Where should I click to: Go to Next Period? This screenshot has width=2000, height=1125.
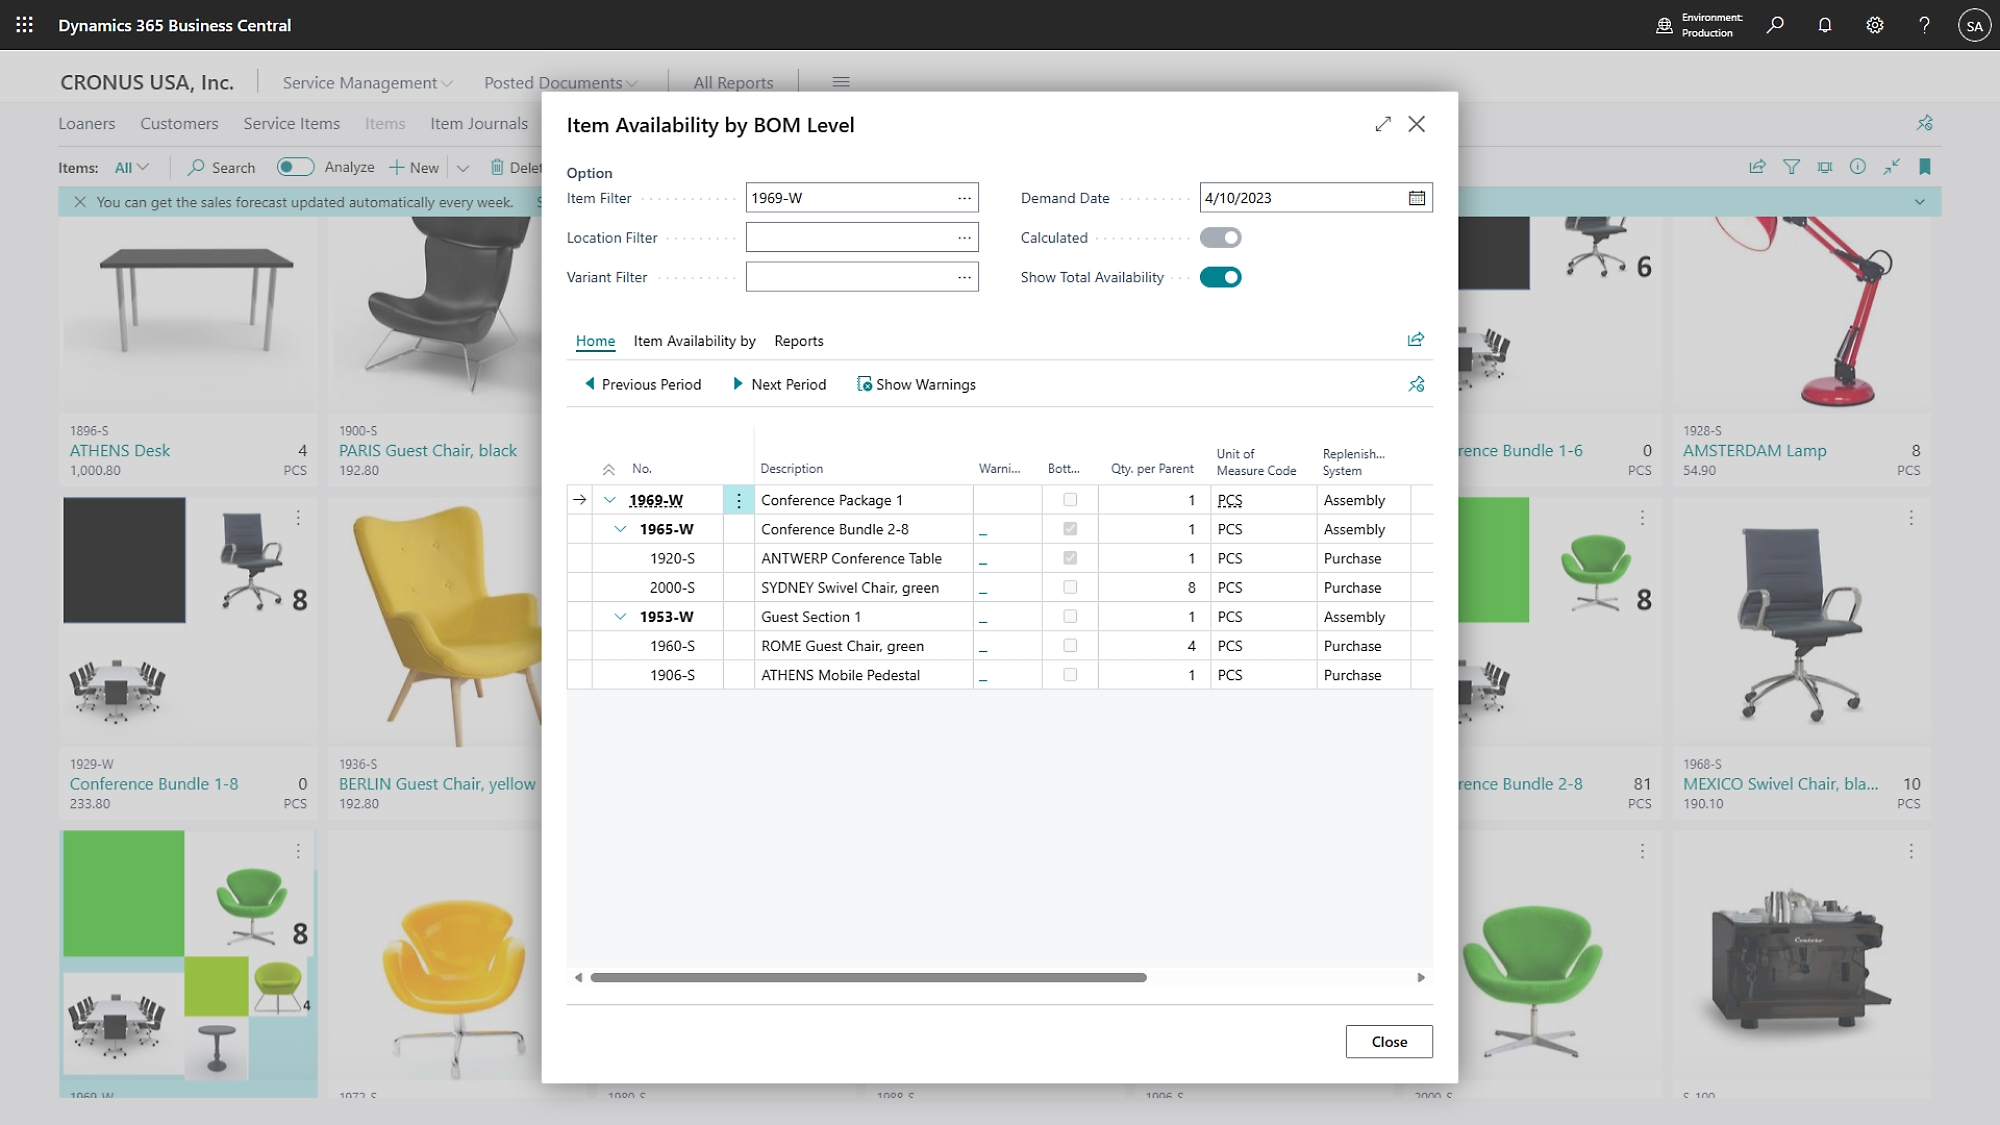(x=779, y=384)
